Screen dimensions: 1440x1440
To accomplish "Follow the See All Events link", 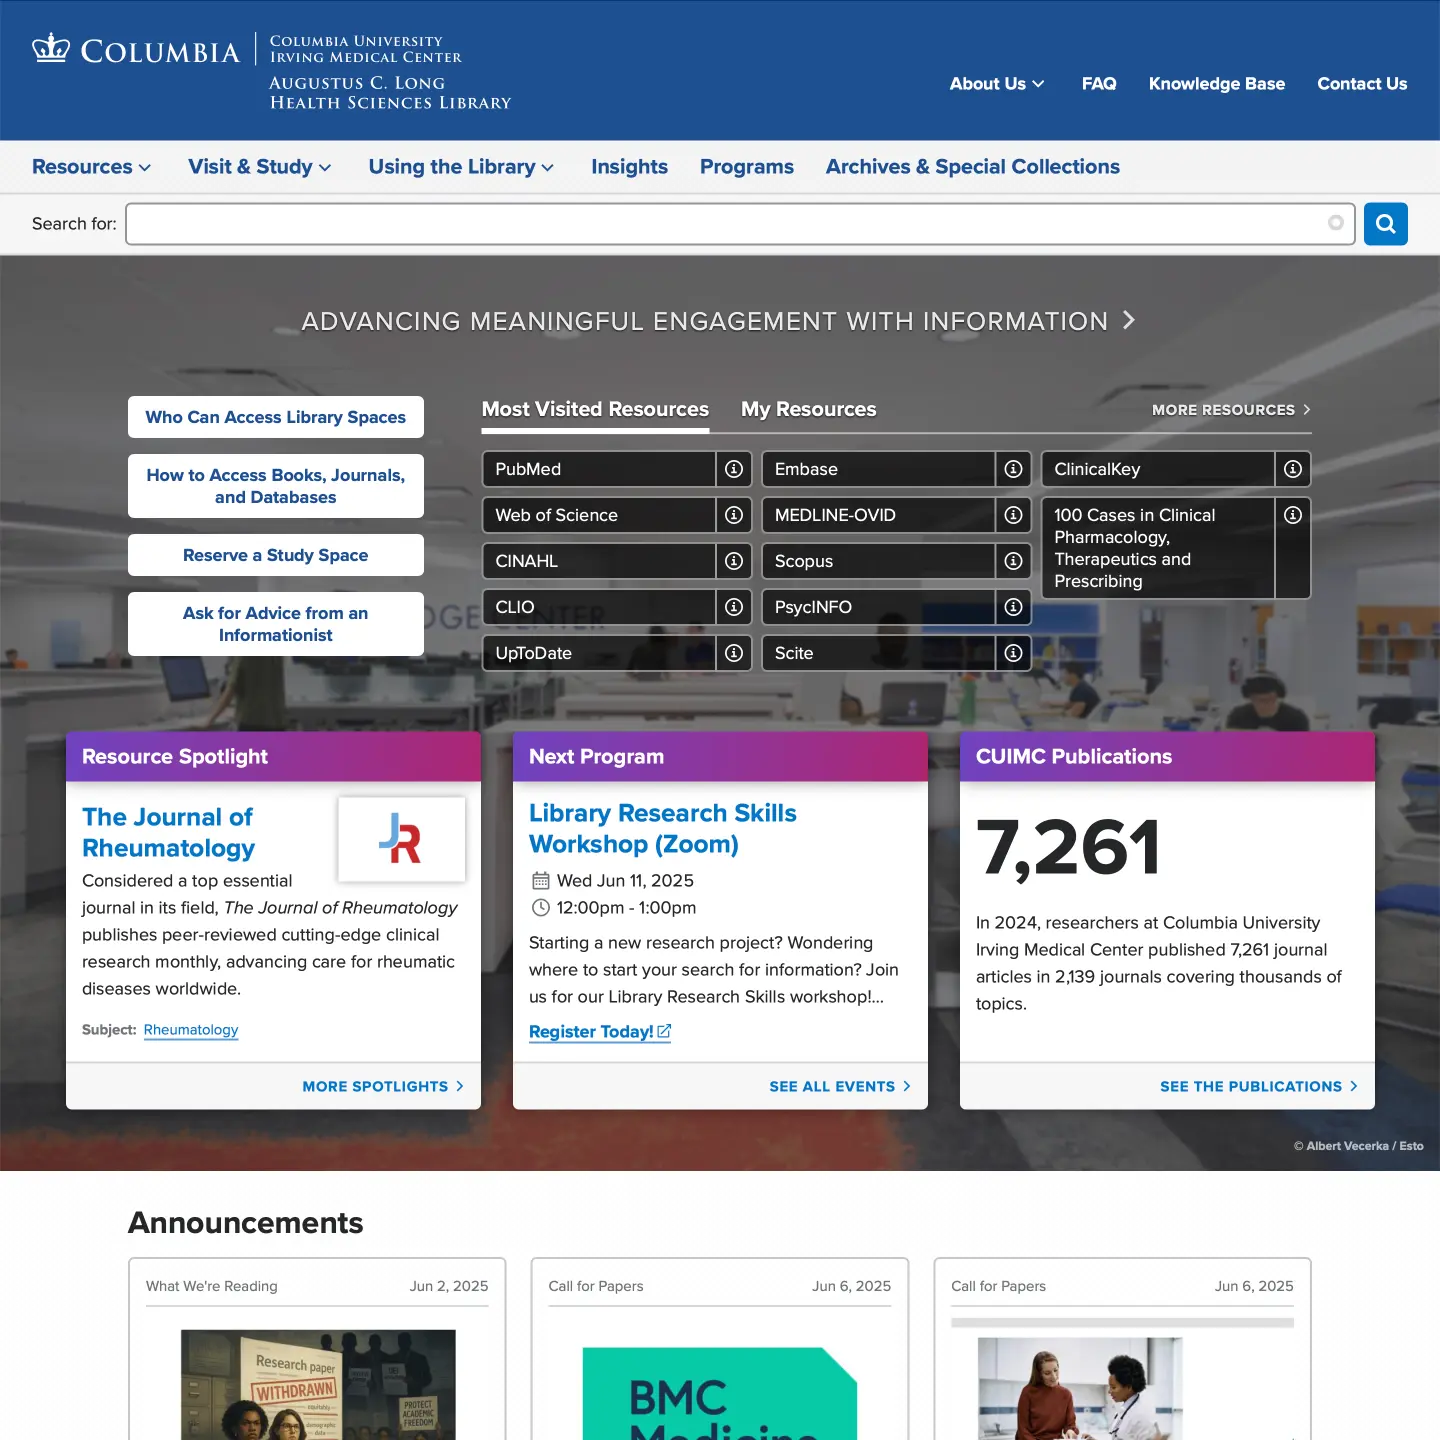I will point(840,1086).
